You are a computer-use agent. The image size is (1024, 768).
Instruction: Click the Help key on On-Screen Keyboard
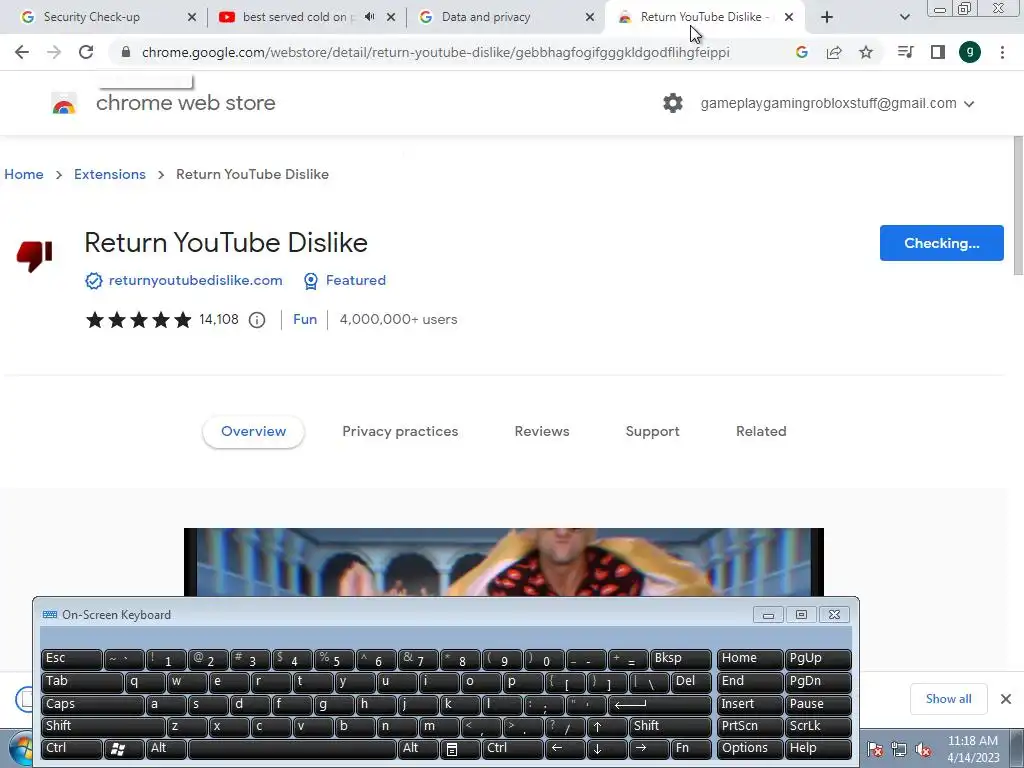pos(818,748)
